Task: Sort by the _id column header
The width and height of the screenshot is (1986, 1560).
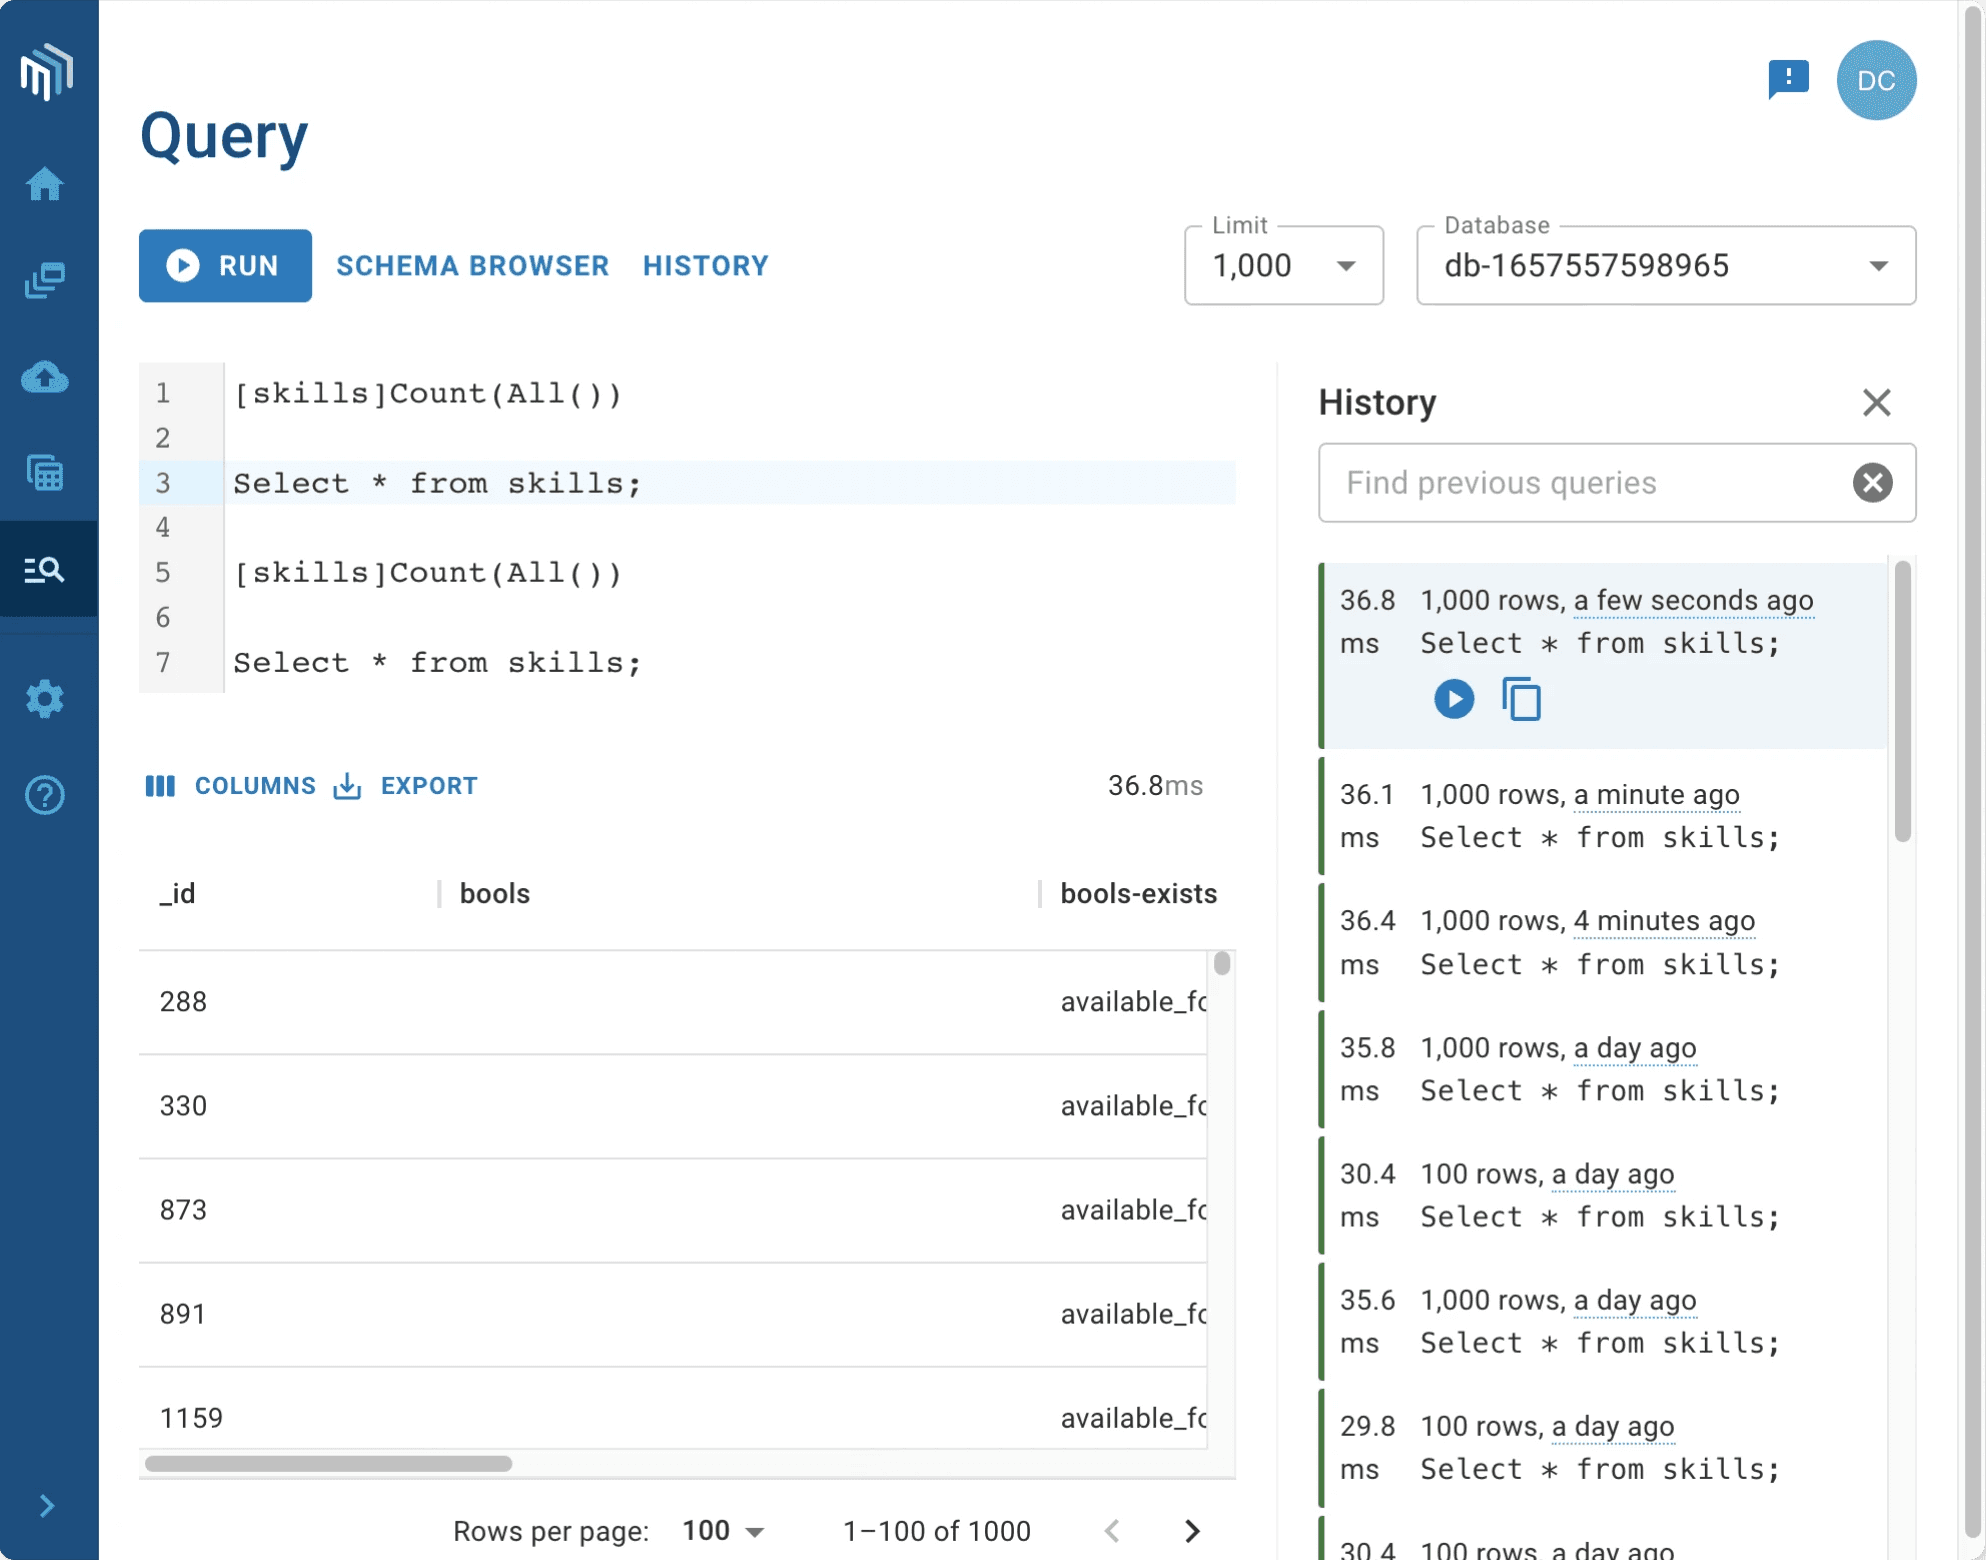Action: coord(178,894)
